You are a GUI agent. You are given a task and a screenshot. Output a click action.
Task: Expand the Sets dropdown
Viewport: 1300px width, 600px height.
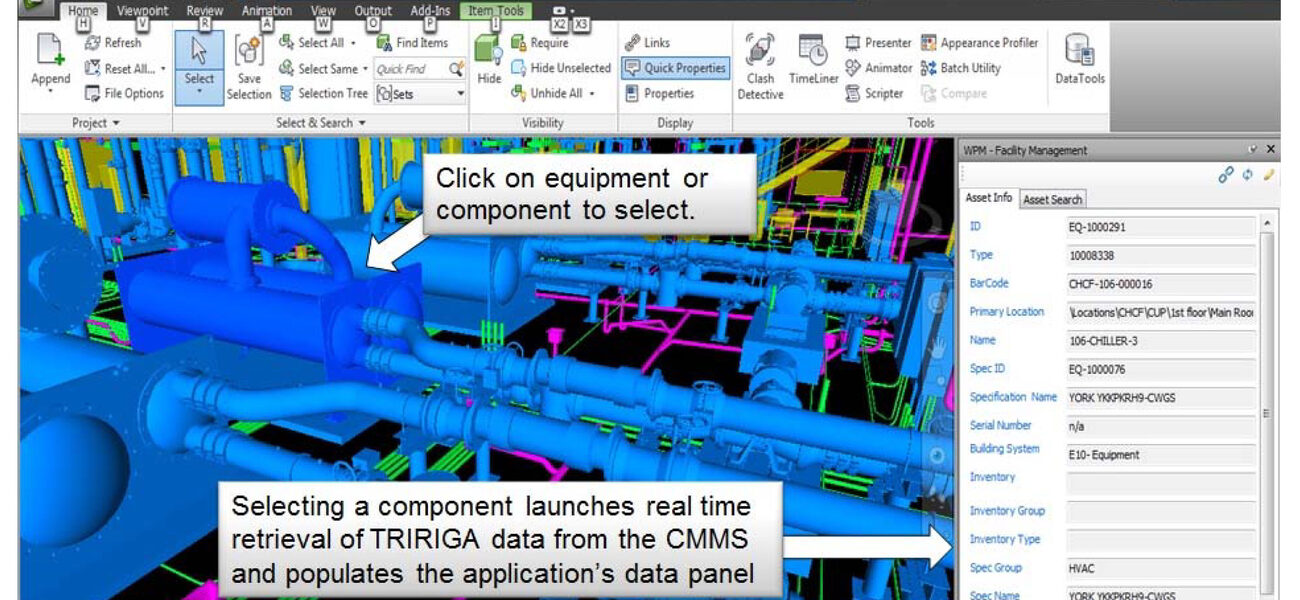point(460,94)
